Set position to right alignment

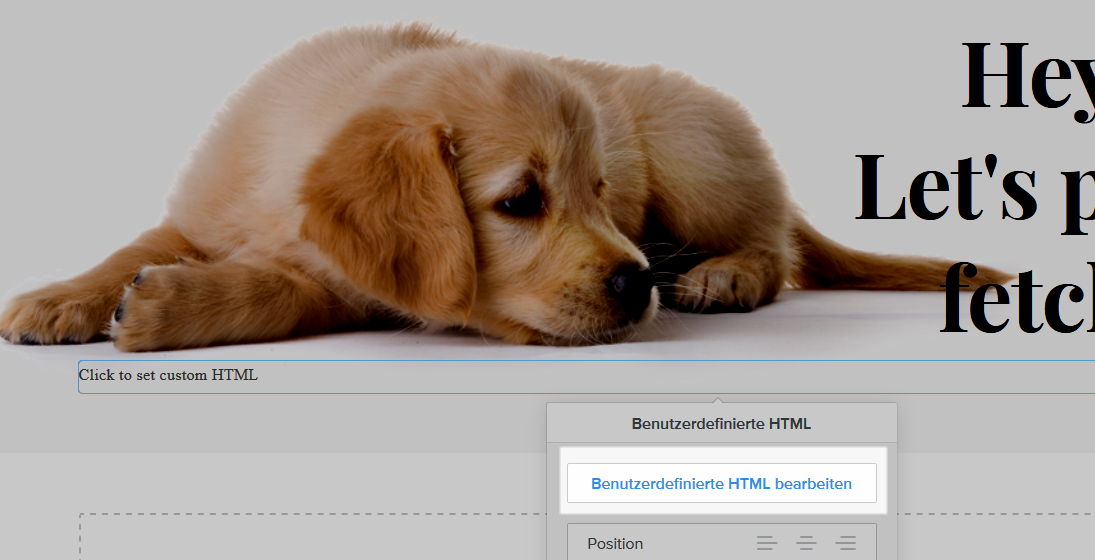pos(846,543)
